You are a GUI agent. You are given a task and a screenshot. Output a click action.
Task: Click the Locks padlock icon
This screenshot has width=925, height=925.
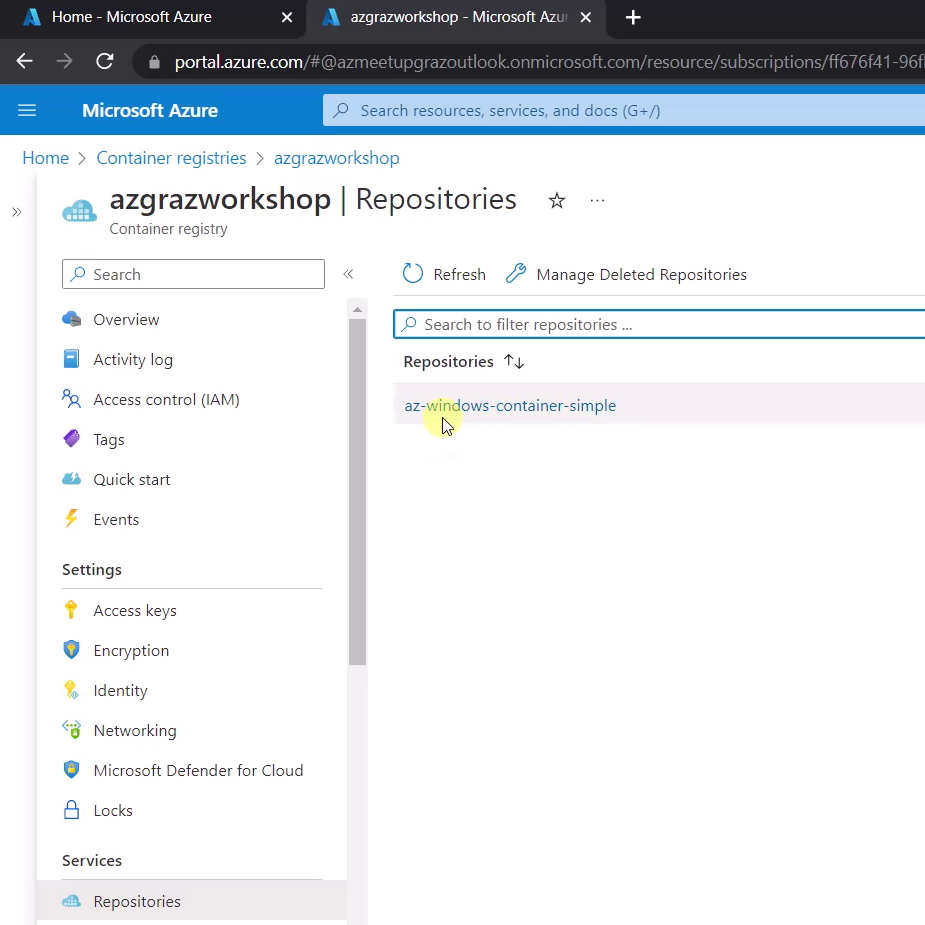pos(71,810)
